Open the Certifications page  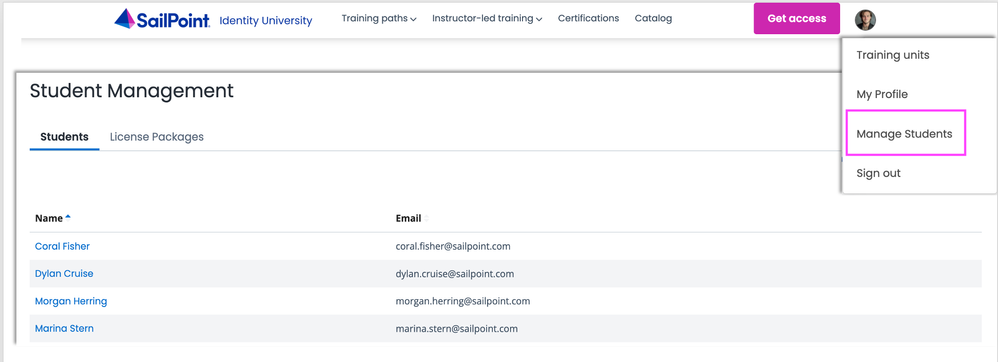point(589,18)
